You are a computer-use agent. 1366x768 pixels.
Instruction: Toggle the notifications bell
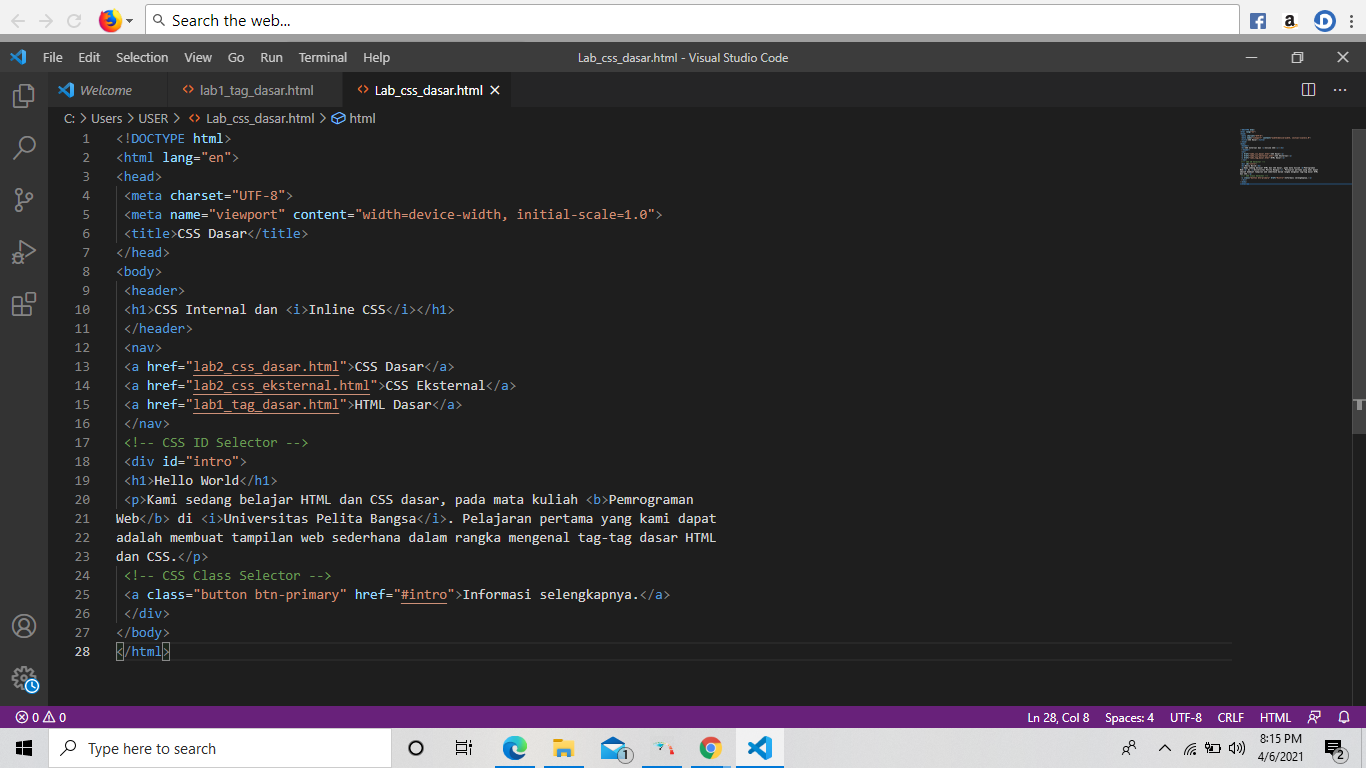tap(1344, 717)
